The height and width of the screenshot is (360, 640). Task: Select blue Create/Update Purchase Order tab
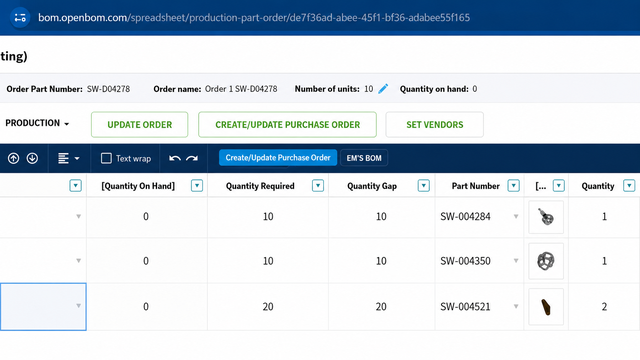click(x=278, y=158)
